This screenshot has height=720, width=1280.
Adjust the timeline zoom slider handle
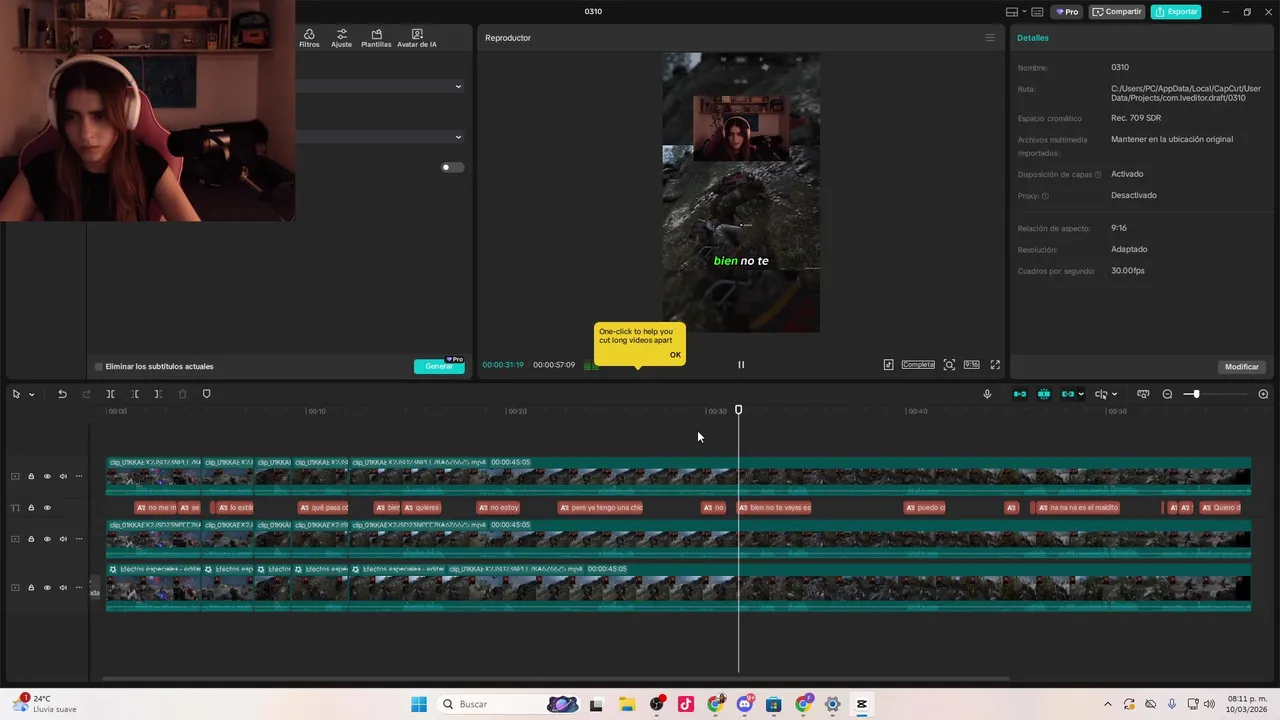[1195, 394]
